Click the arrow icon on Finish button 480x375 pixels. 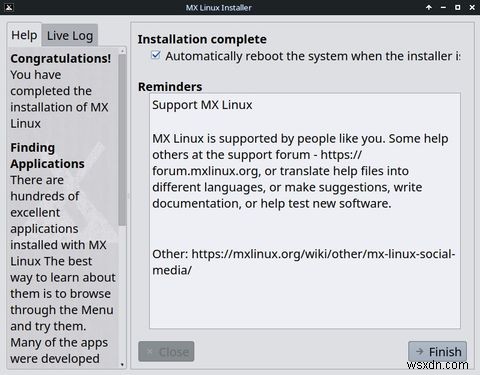420,351
